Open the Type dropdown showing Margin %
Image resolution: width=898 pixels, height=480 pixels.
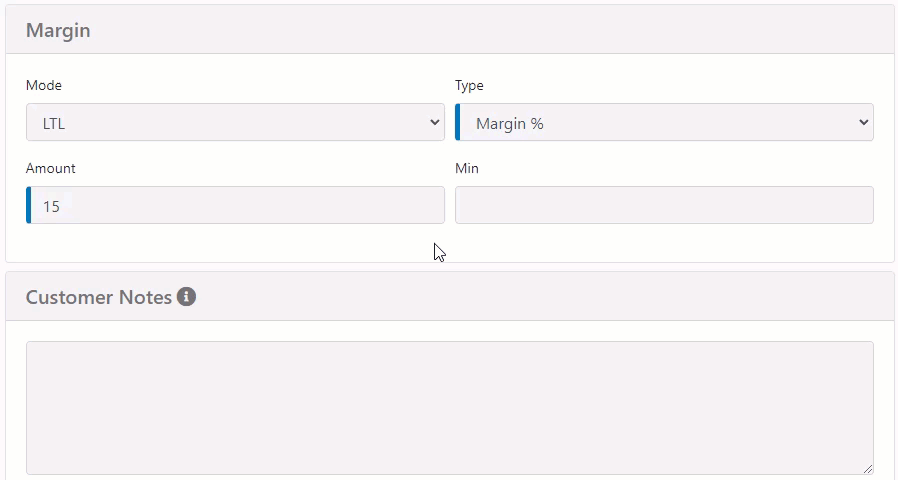(664, 122)
